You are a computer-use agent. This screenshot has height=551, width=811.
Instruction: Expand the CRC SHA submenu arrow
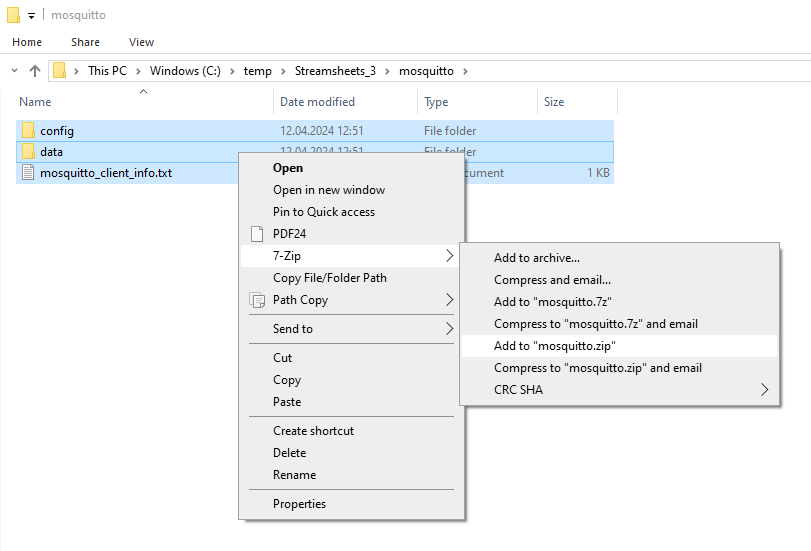(765, 390)
